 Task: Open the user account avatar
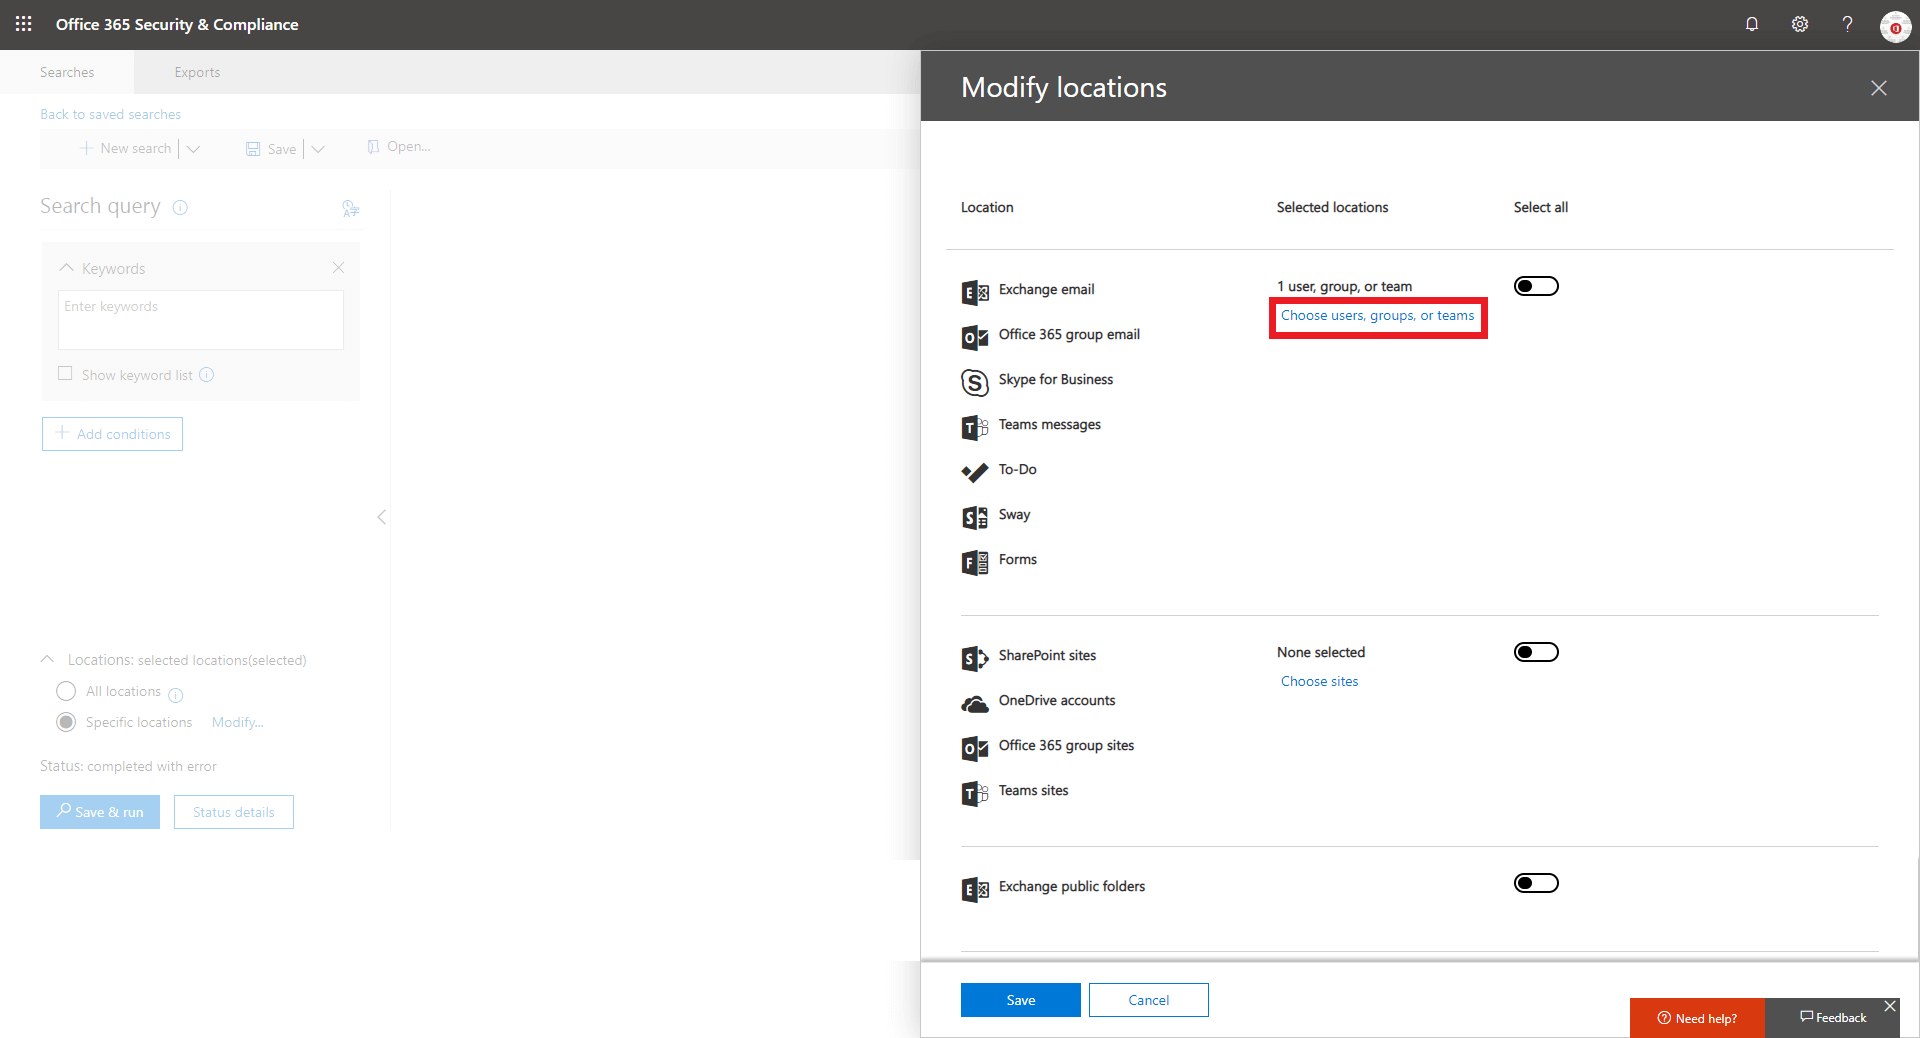click(x=1895, y=26)
